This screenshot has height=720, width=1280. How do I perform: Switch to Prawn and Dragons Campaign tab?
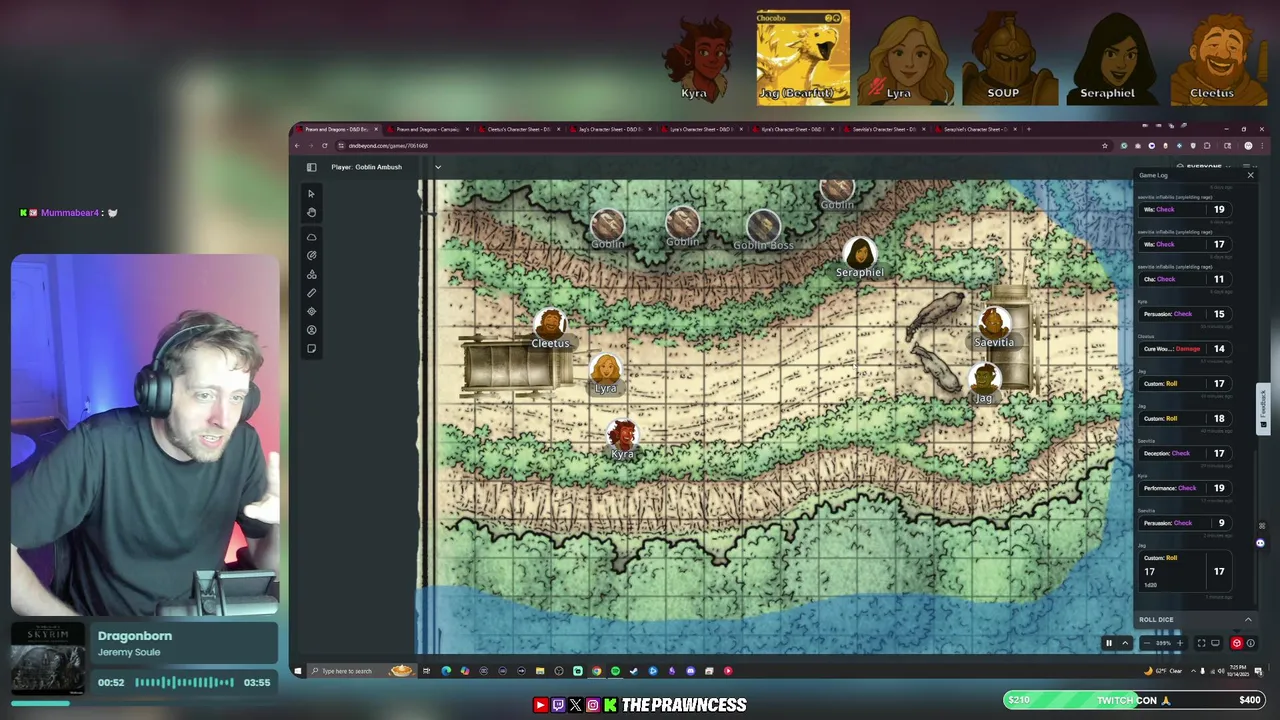[428, 129]
